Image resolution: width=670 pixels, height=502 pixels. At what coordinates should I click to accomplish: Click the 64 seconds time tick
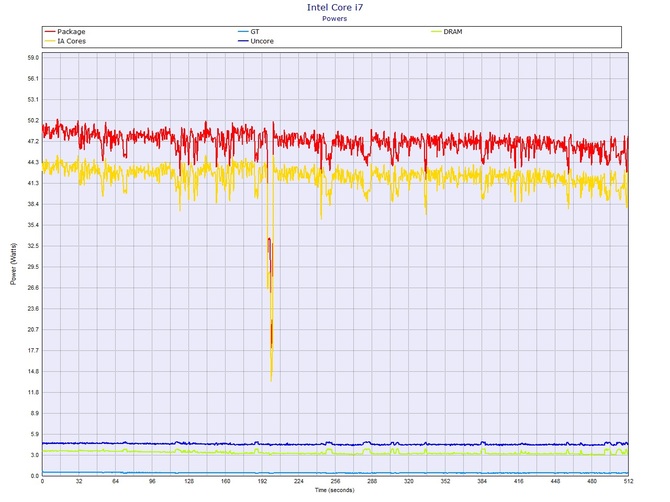pyautogui.click(x=115, y=481)
